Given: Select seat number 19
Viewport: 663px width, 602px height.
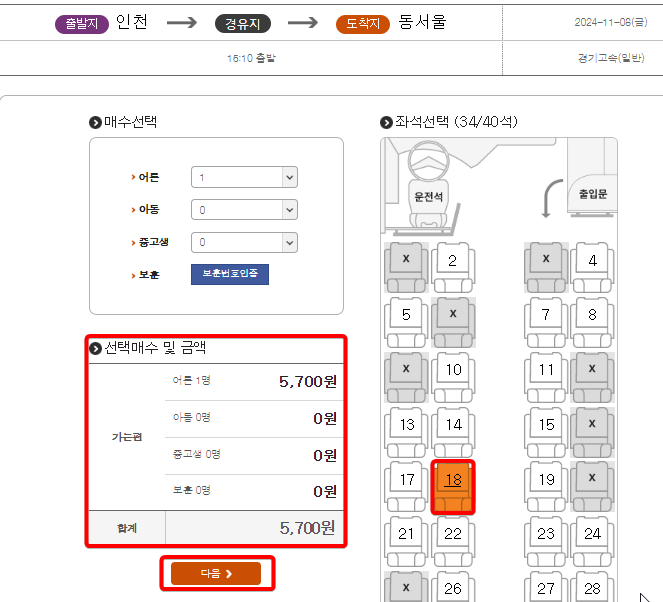Looking at the screenshot, I should 546,487.
